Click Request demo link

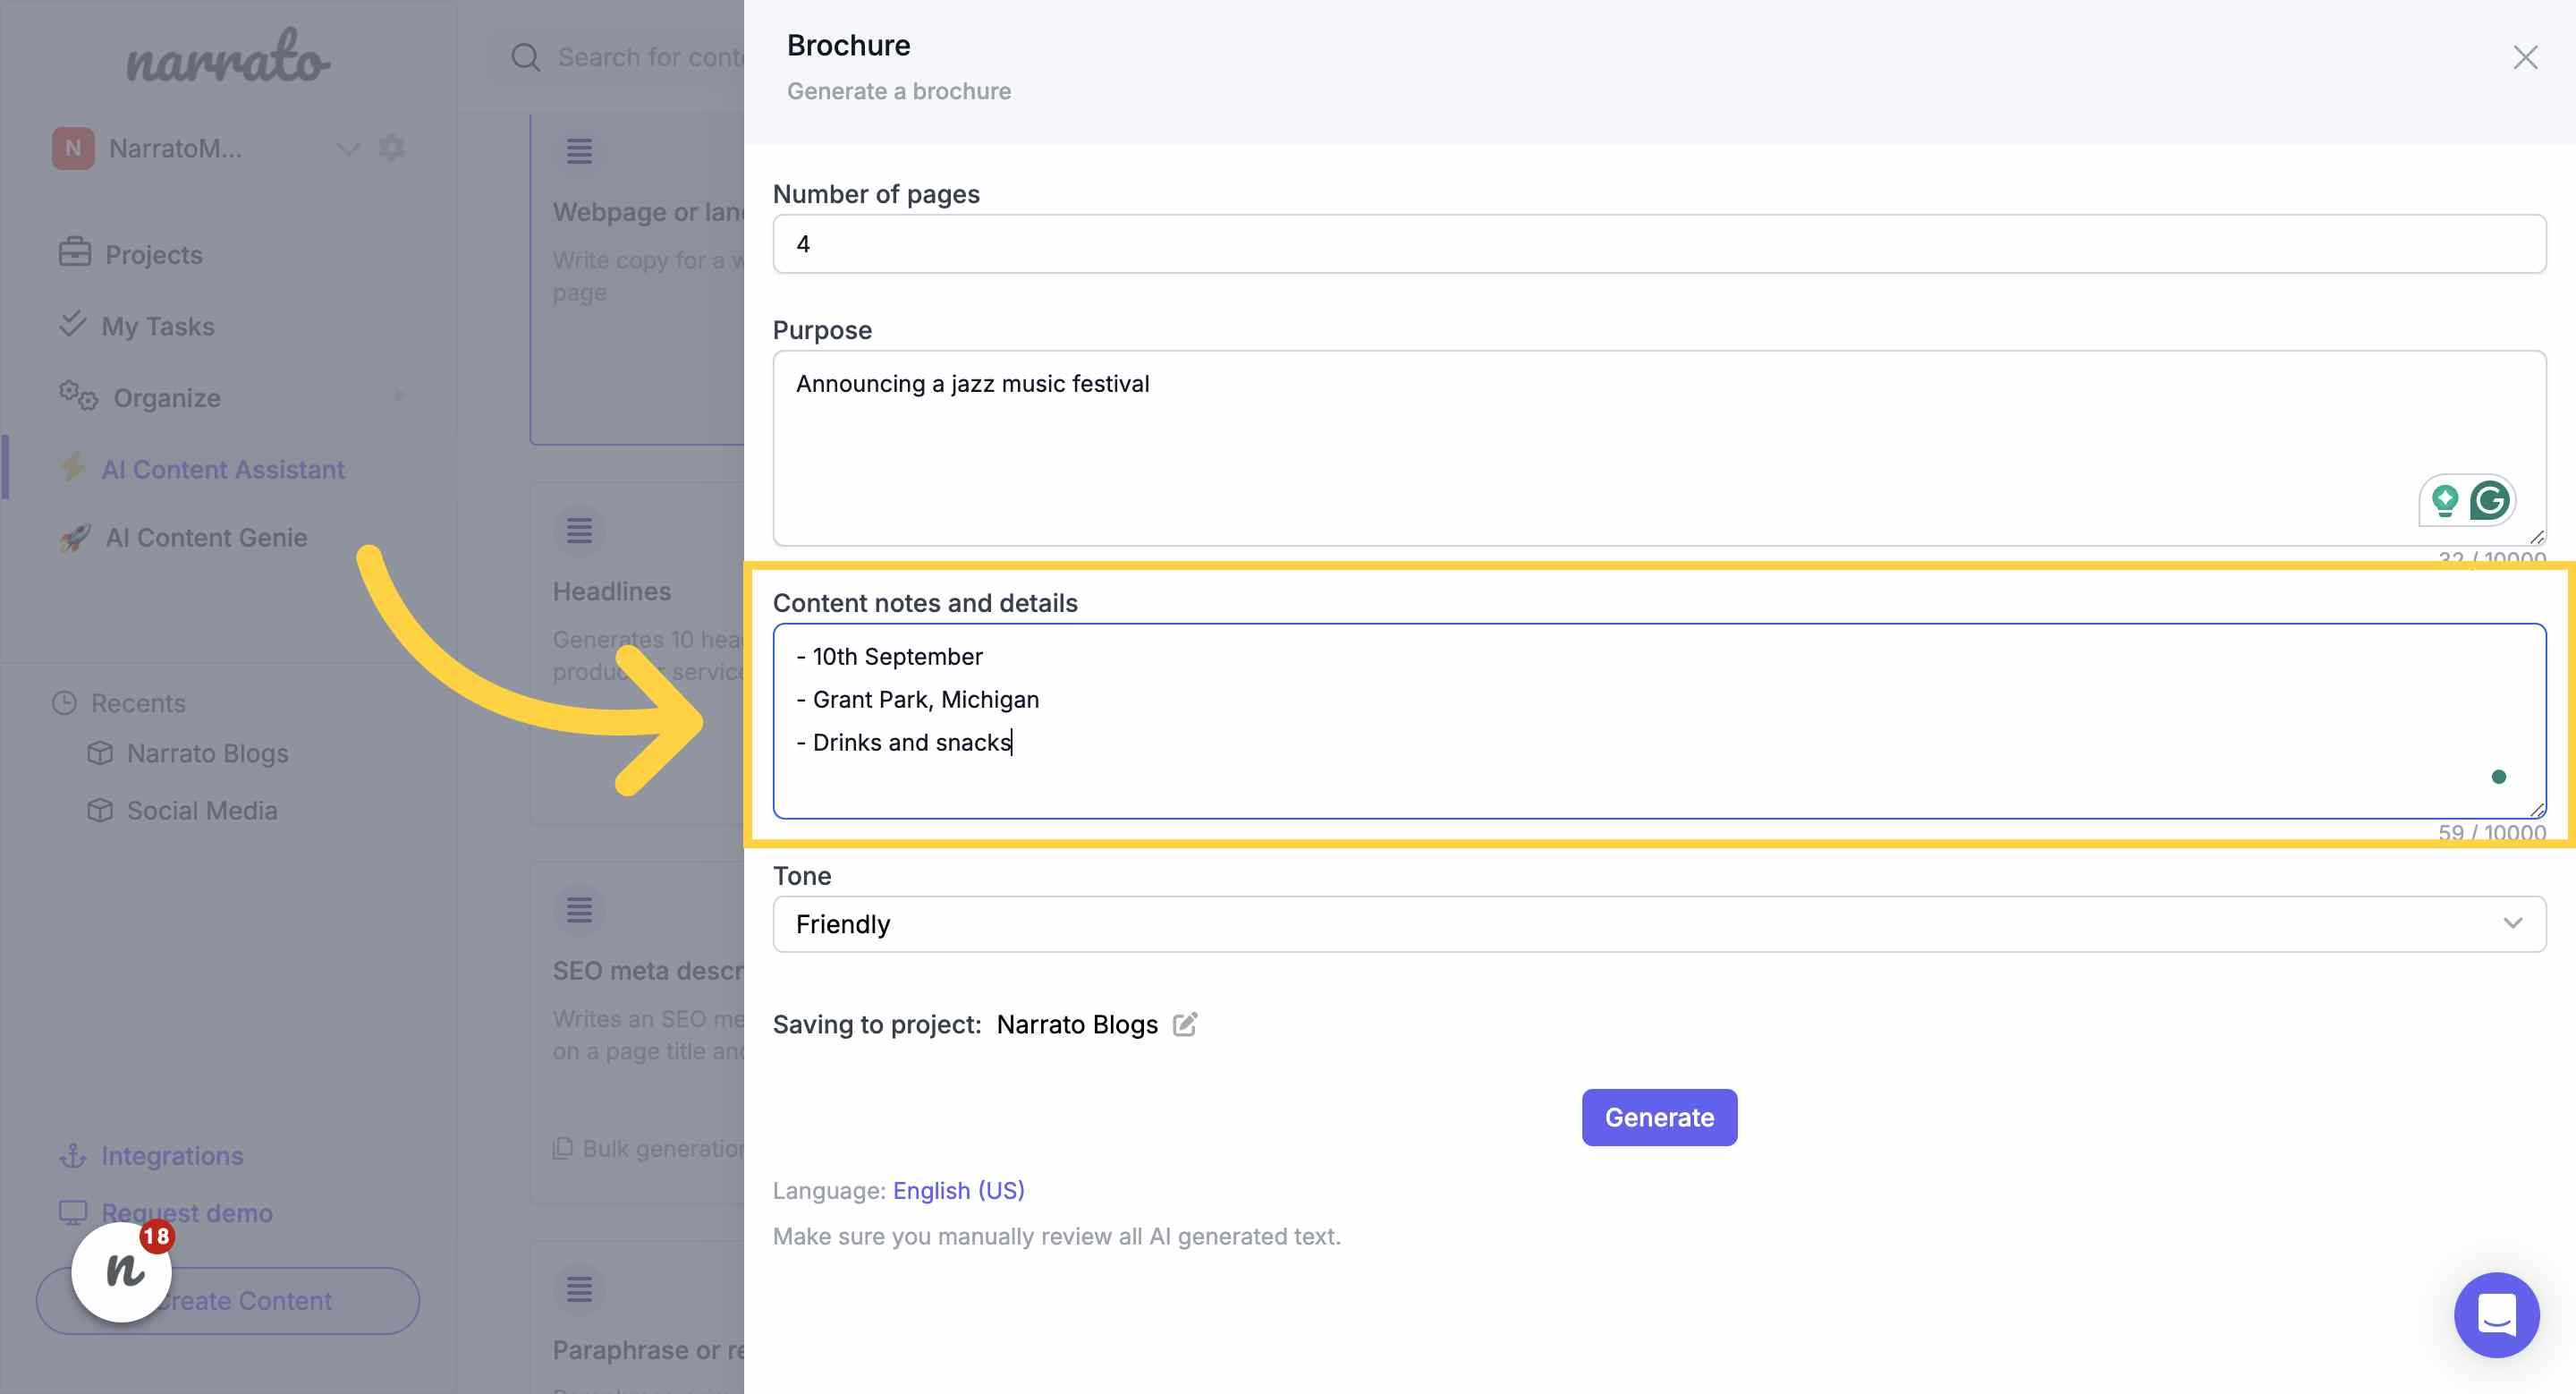point(186,1212)
